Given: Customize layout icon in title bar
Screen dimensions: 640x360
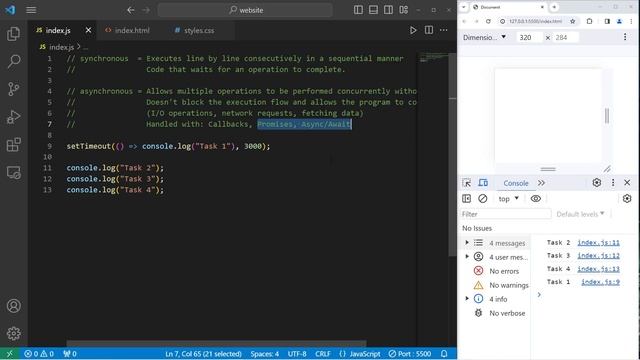Looking at the screenshot, I should 404,10.
